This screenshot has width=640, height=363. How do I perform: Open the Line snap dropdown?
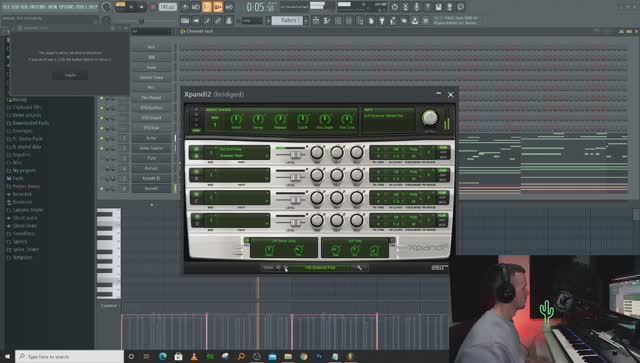[252, 20]
